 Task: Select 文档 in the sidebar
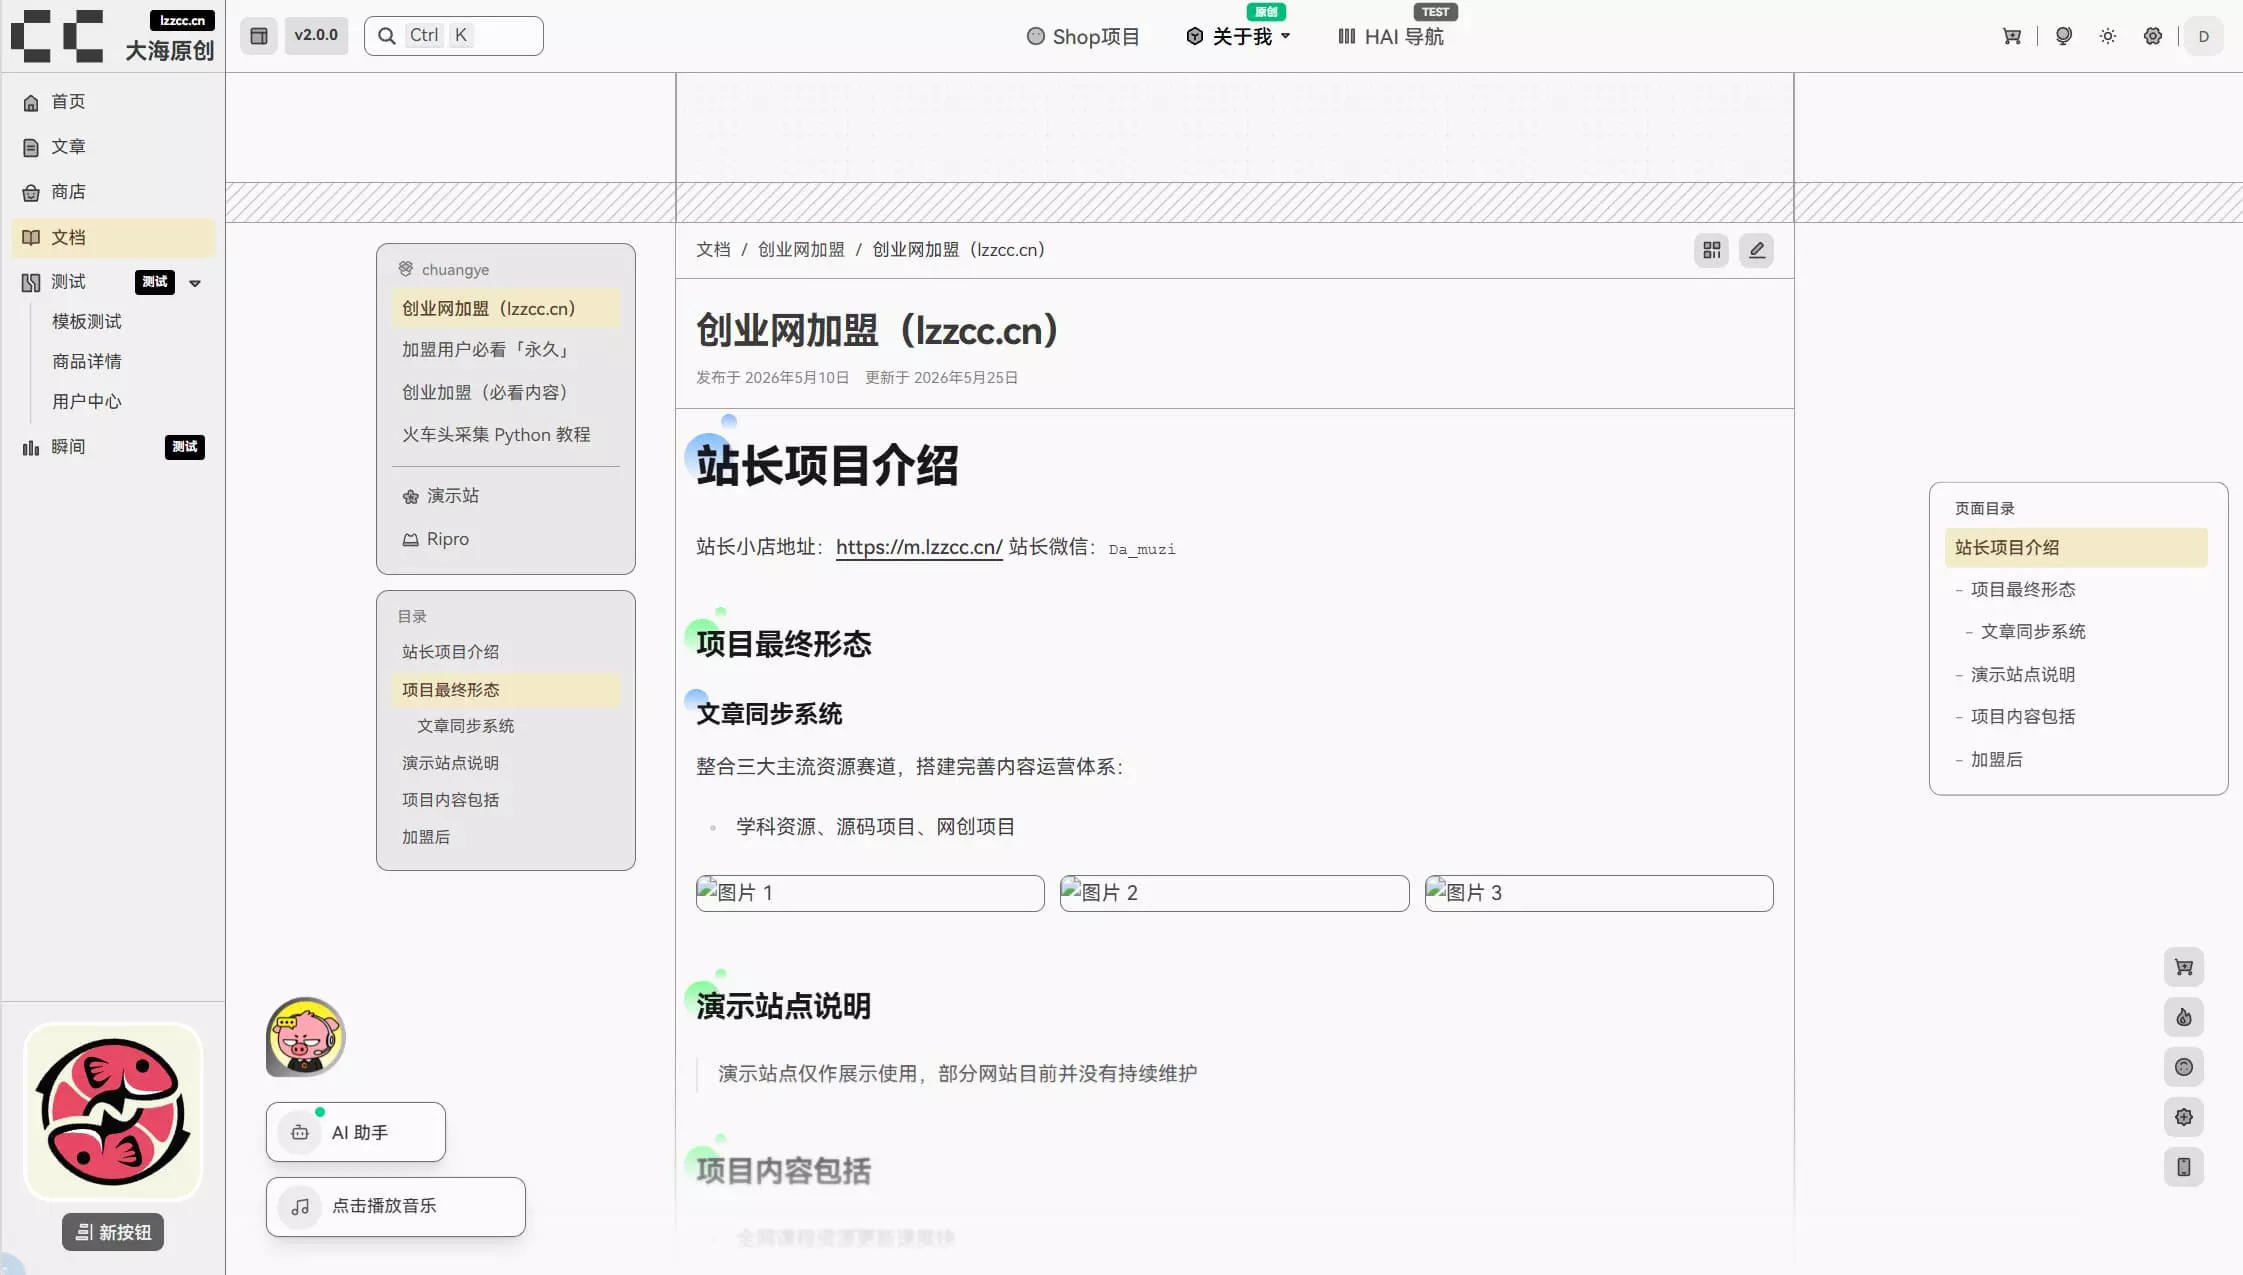click(x=113, y=238)
